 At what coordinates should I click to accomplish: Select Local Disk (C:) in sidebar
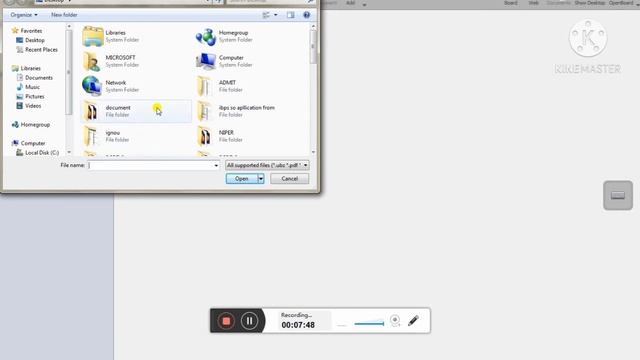coord(38,153)
